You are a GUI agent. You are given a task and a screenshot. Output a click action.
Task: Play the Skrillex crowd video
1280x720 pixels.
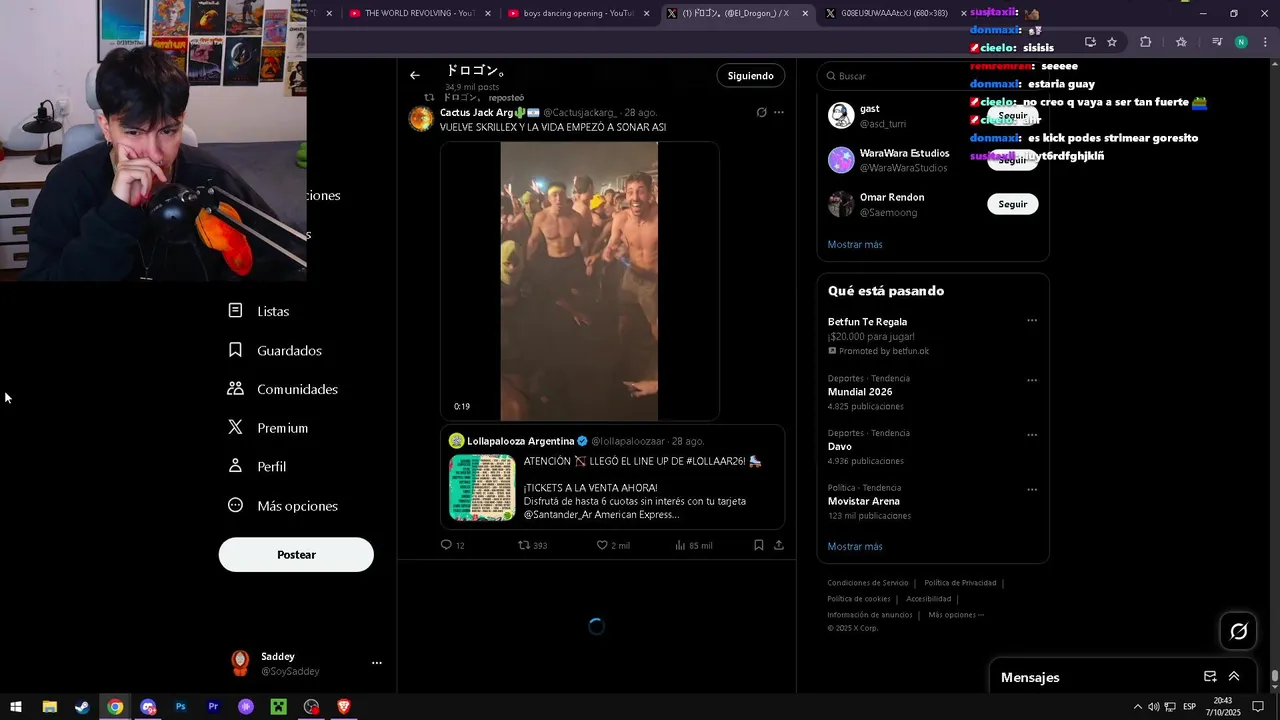(580, 281)
